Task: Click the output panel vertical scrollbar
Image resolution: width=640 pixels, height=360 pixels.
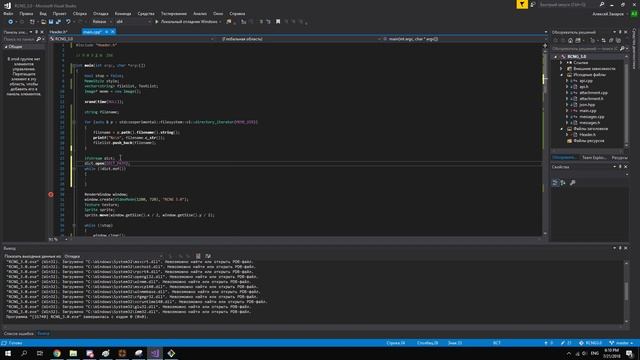Action: point(626,291)
